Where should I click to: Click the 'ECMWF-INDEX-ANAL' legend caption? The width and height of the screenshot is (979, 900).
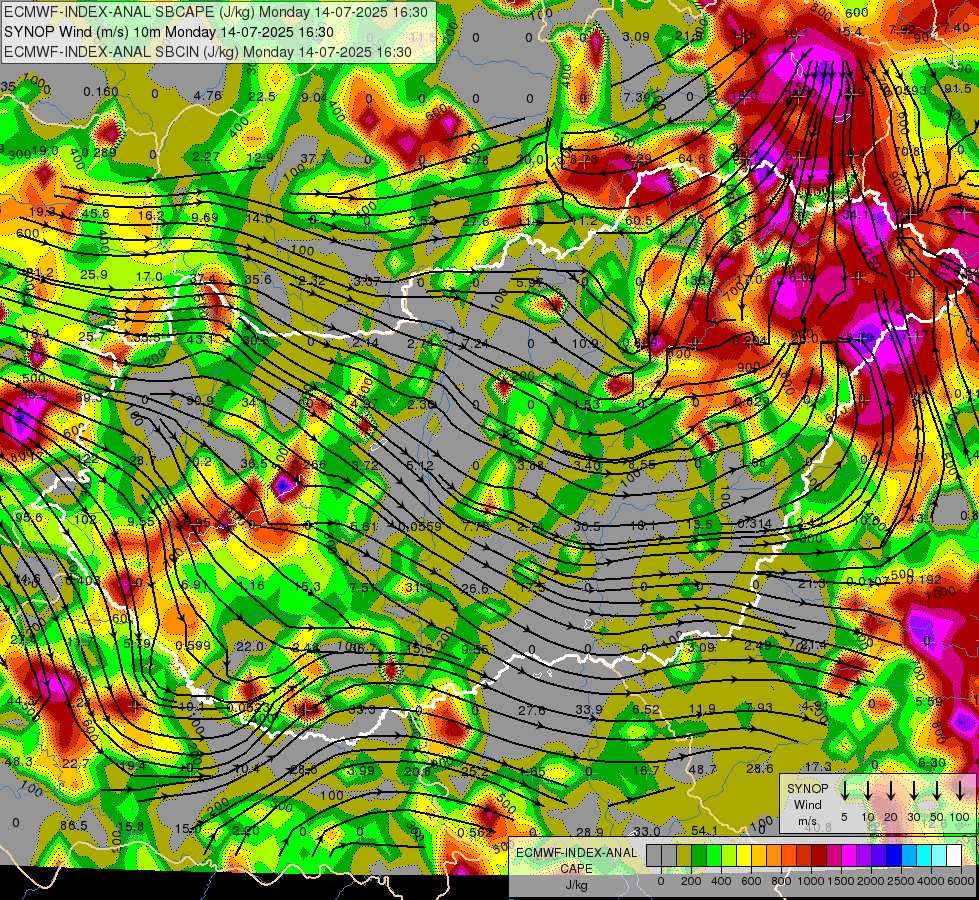tap(577, 853)
